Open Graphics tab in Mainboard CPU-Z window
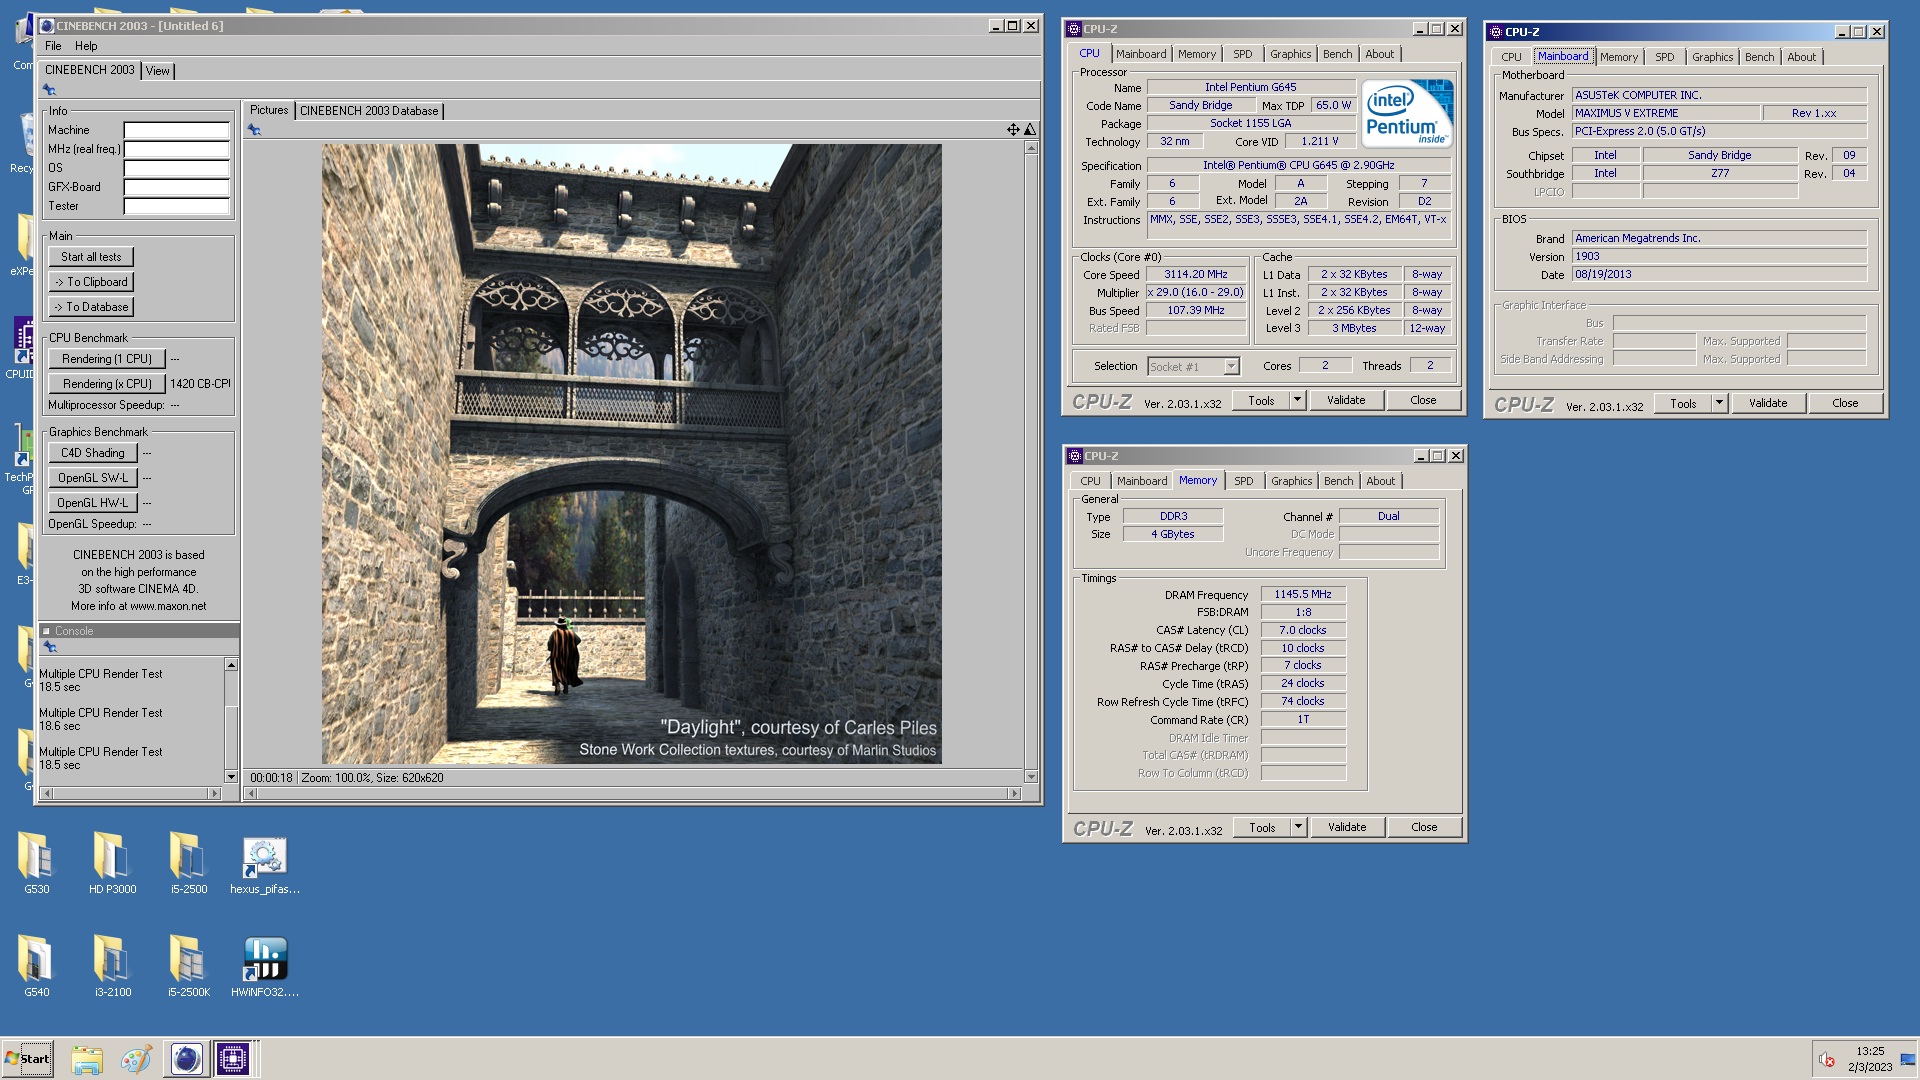The width and height of the screenshot is (1920, 1080). [1712, 57]
